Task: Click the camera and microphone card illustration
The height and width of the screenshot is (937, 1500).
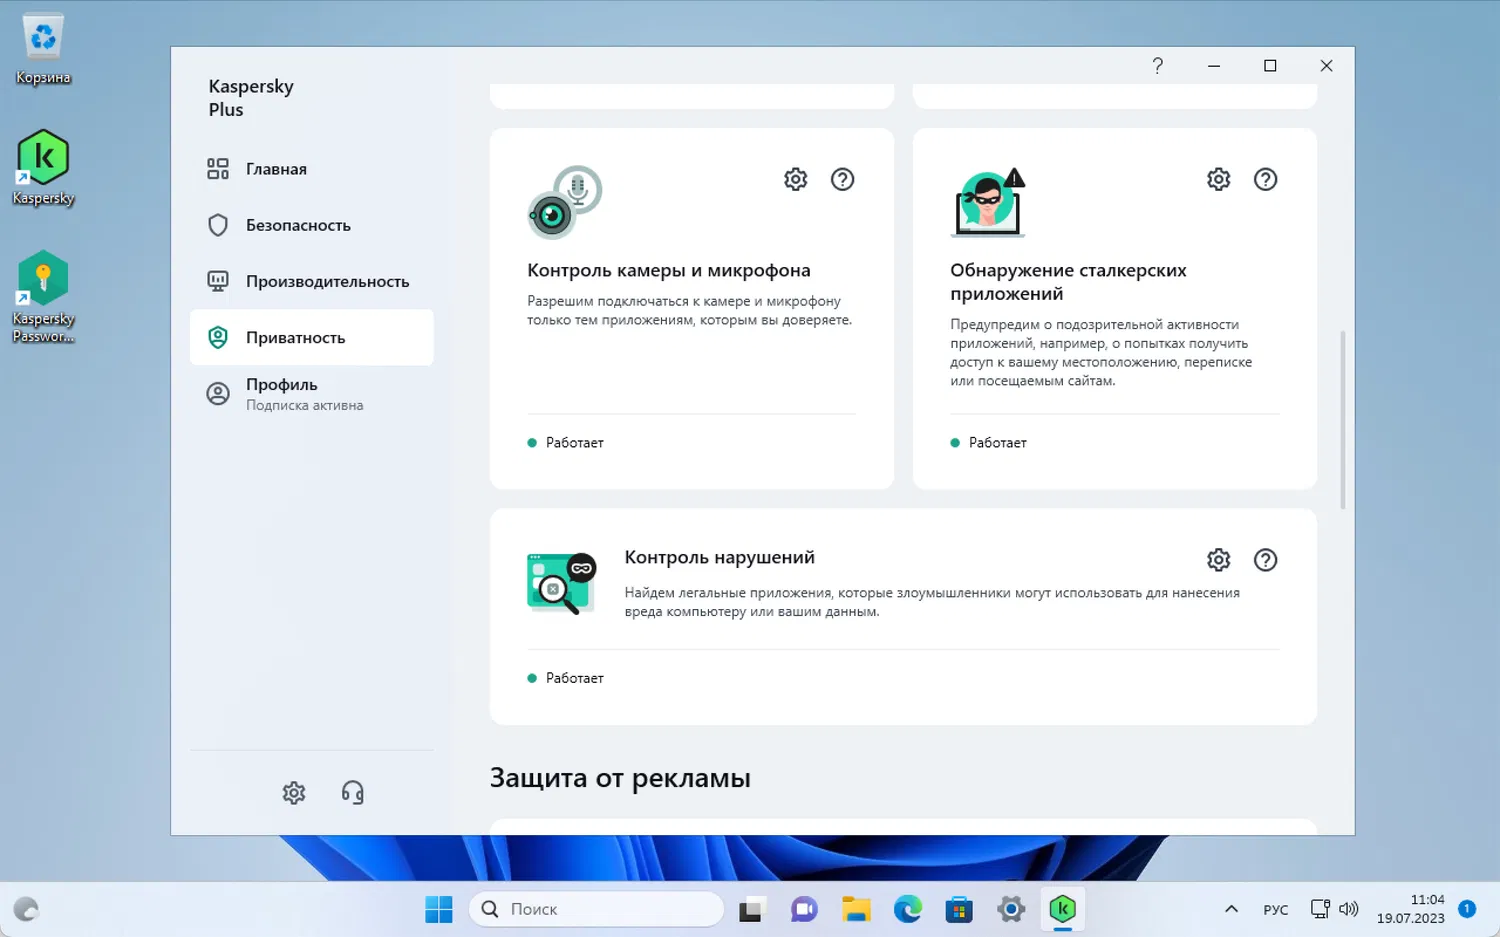Action: (565, 202)
